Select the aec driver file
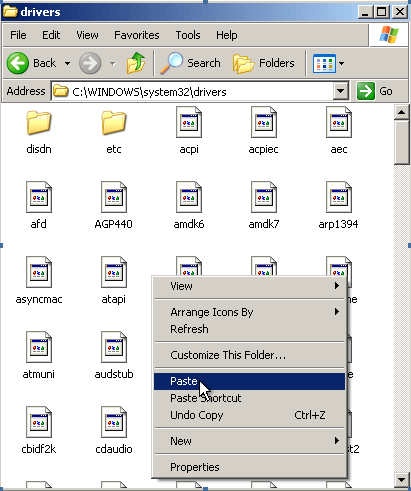Screen dimensions: 411x491 [x=339, y=131]
